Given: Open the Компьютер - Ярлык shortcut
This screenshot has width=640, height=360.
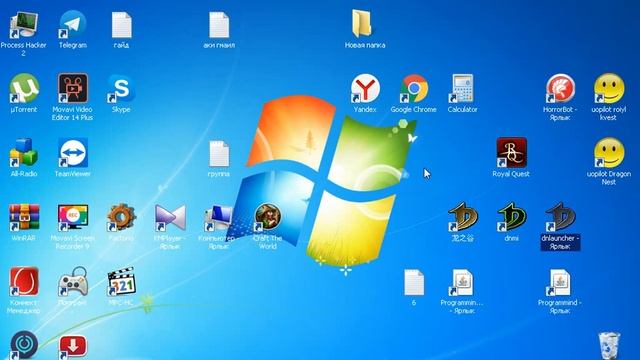Looking at the screenshot, I should coord(219,217).
